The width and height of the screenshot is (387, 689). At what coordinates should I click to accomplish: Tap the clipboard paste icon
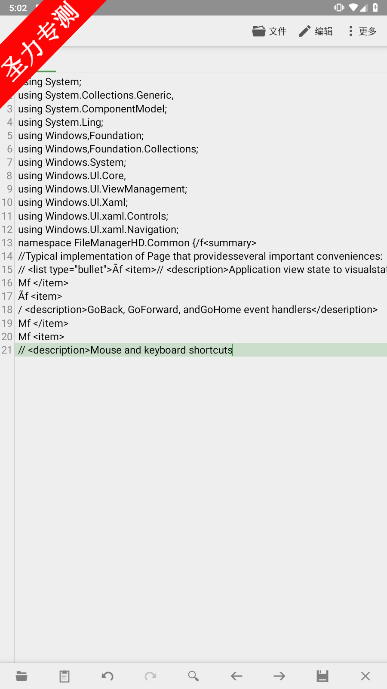point(65,676)
